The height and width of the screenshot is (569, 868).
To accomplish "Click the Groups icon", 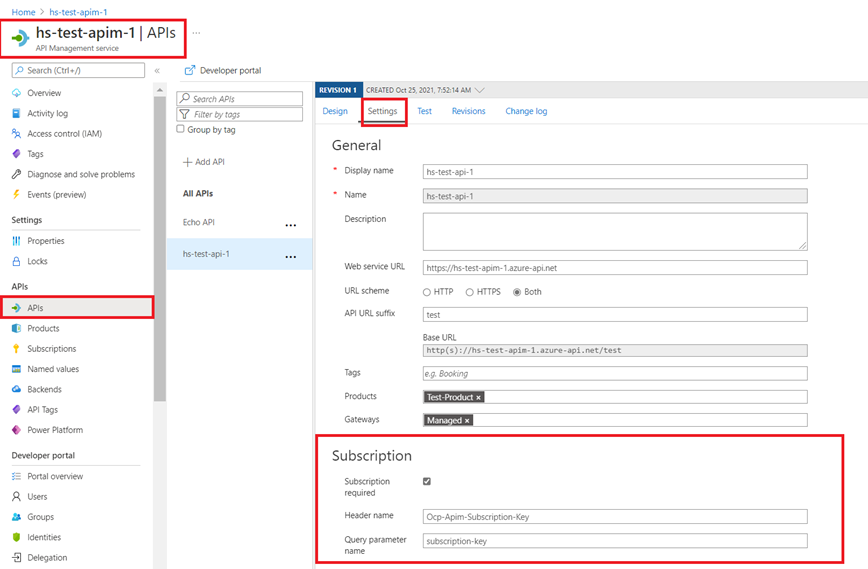I will point(17,517).
